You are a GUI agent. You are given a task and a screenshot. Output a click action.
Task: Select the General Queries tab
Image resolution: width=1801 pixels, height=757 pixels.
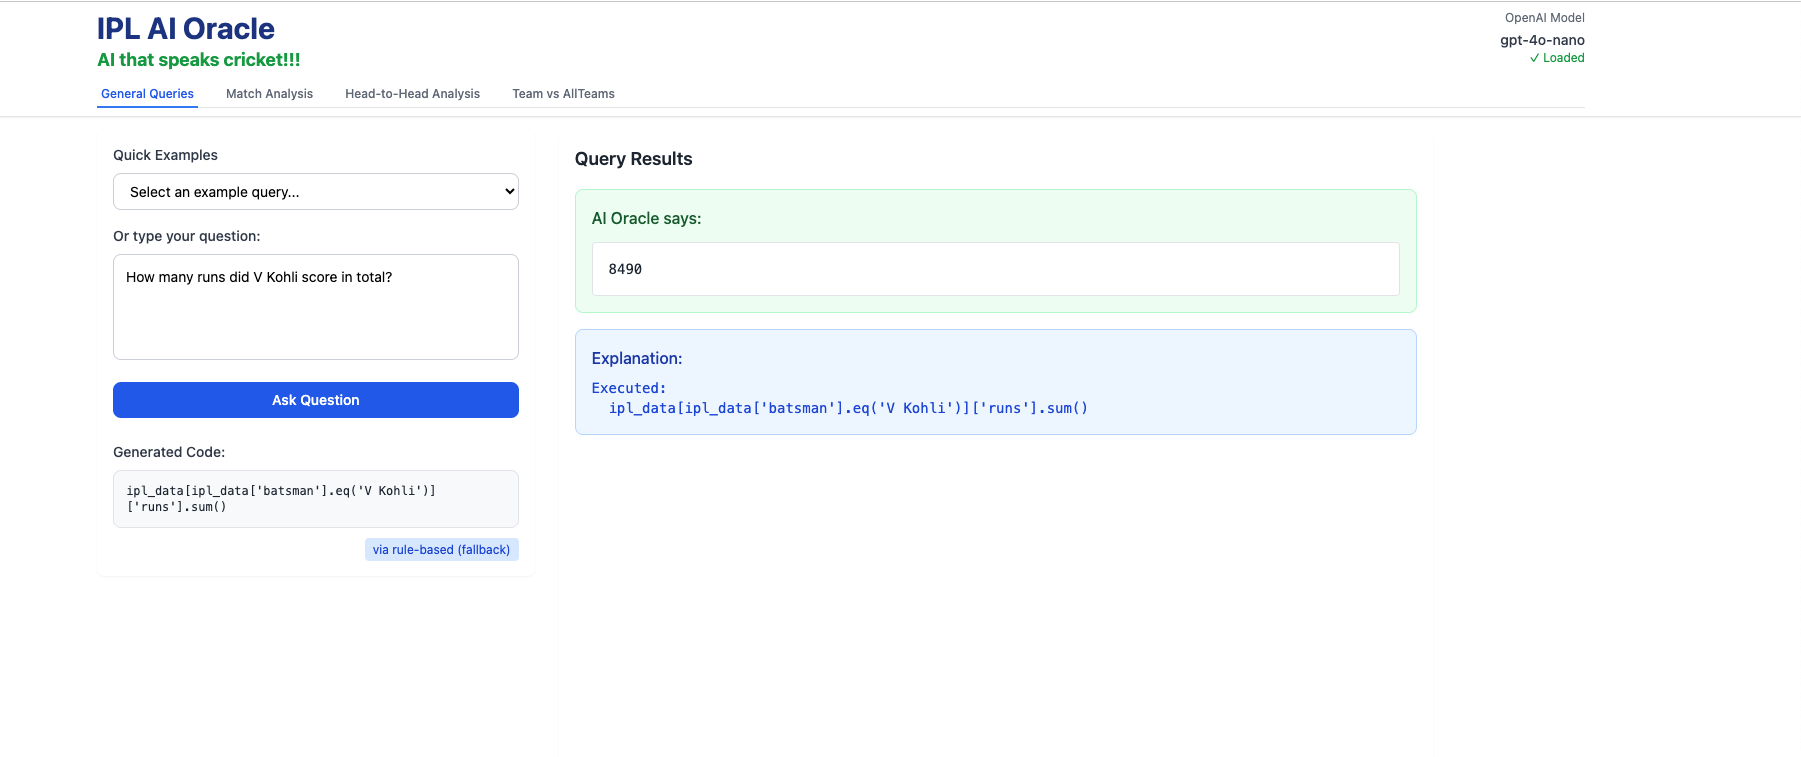tap(147, 94)
